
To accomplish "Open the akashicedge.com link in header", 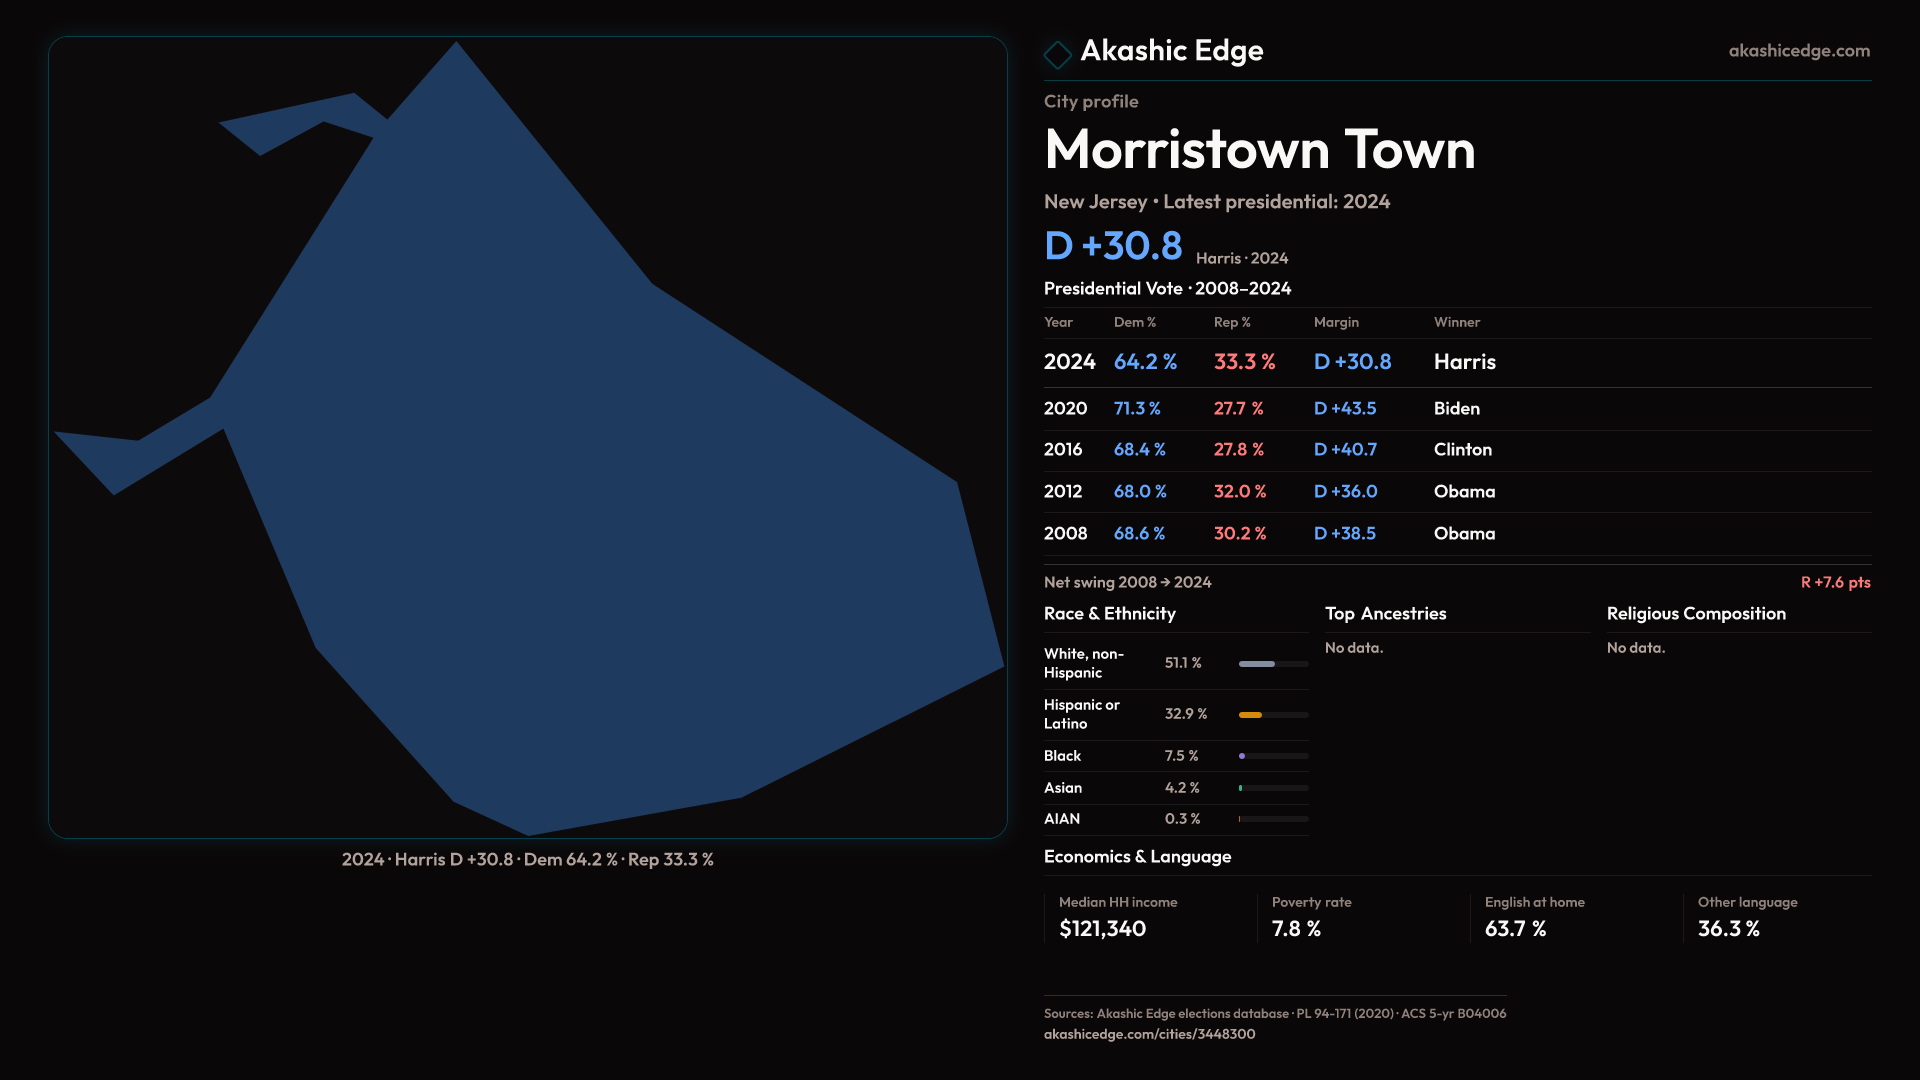I will point(1798,51).
